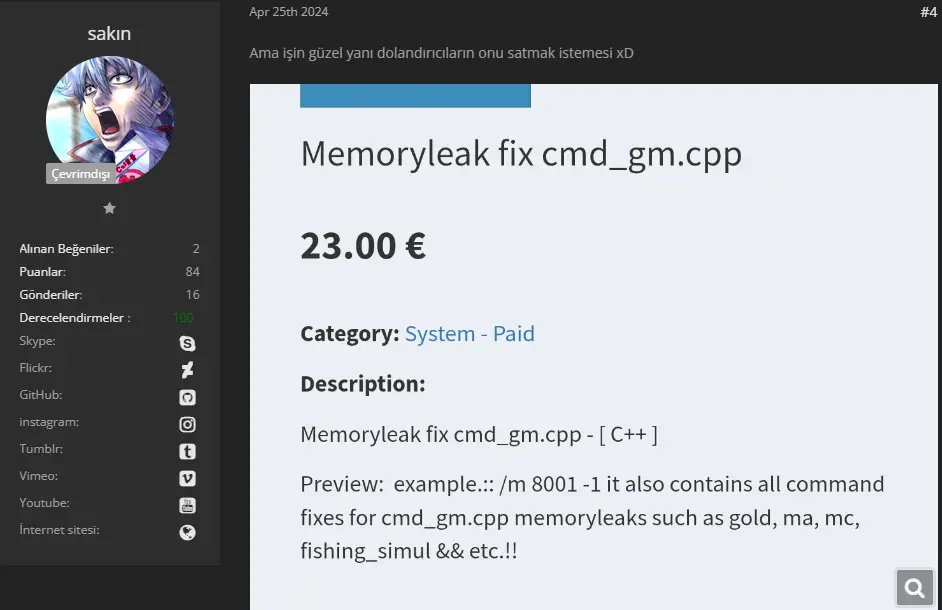Click the website globe icon
This screenshot has width=942, height=610.
point(187,532)
